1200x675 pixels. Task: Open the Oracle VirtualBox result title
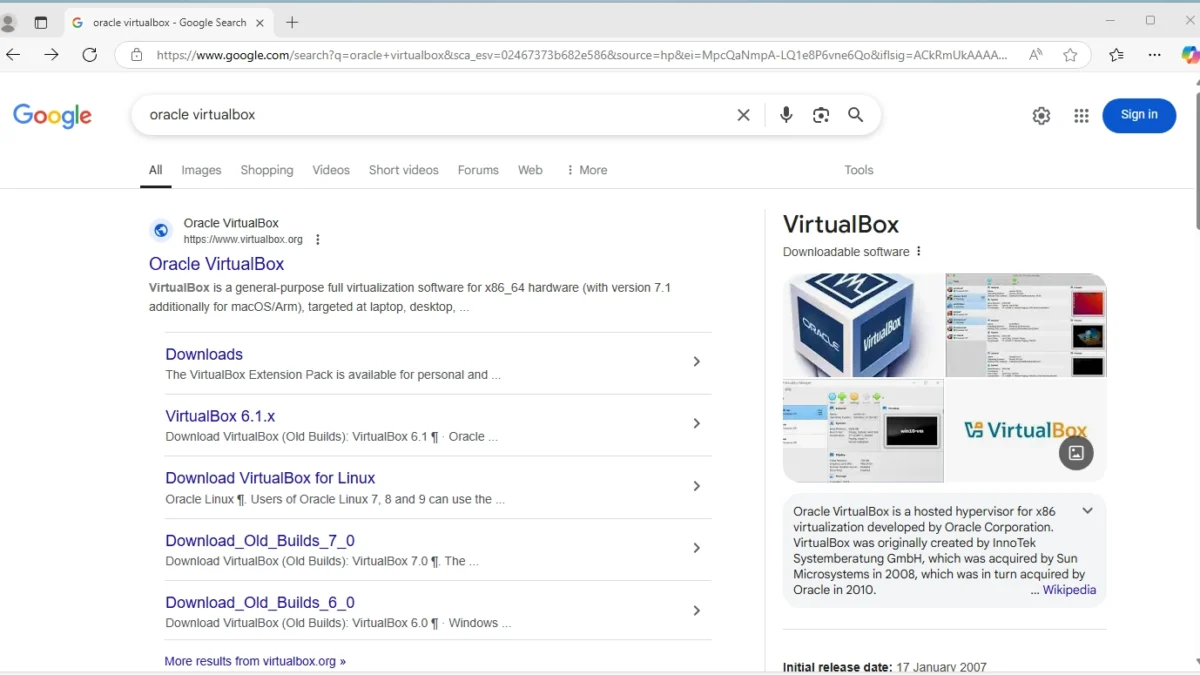[x=217, y=264]
